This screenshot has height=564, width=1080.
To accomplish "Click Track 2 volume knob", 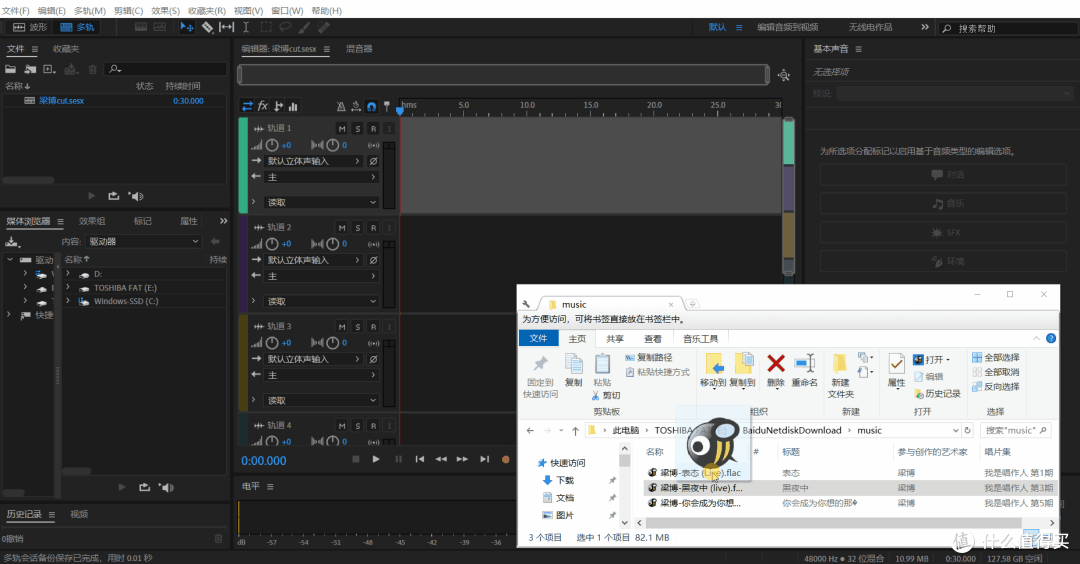I will (x=272, y=244).
